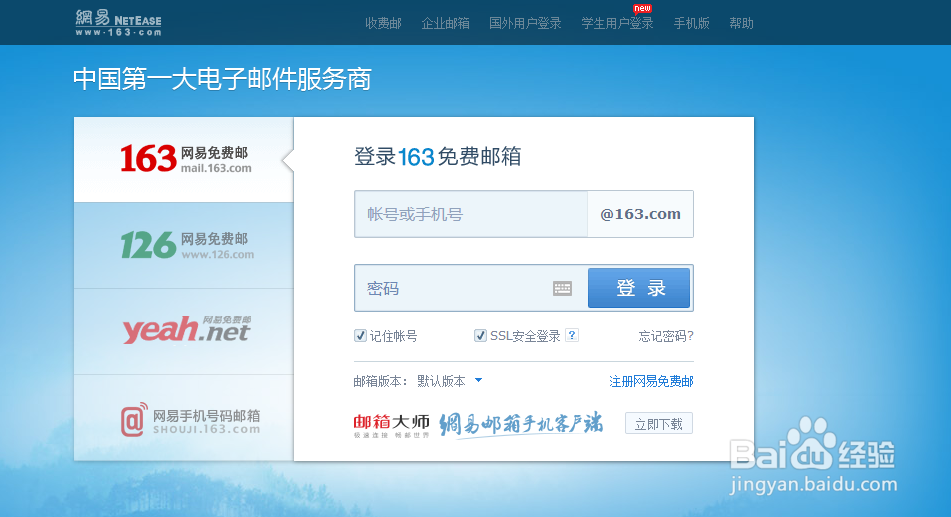Screen dimensions: 951x517
Task: Open 企业邮箱 in the top navigation
Action: (x=445, y=24)
